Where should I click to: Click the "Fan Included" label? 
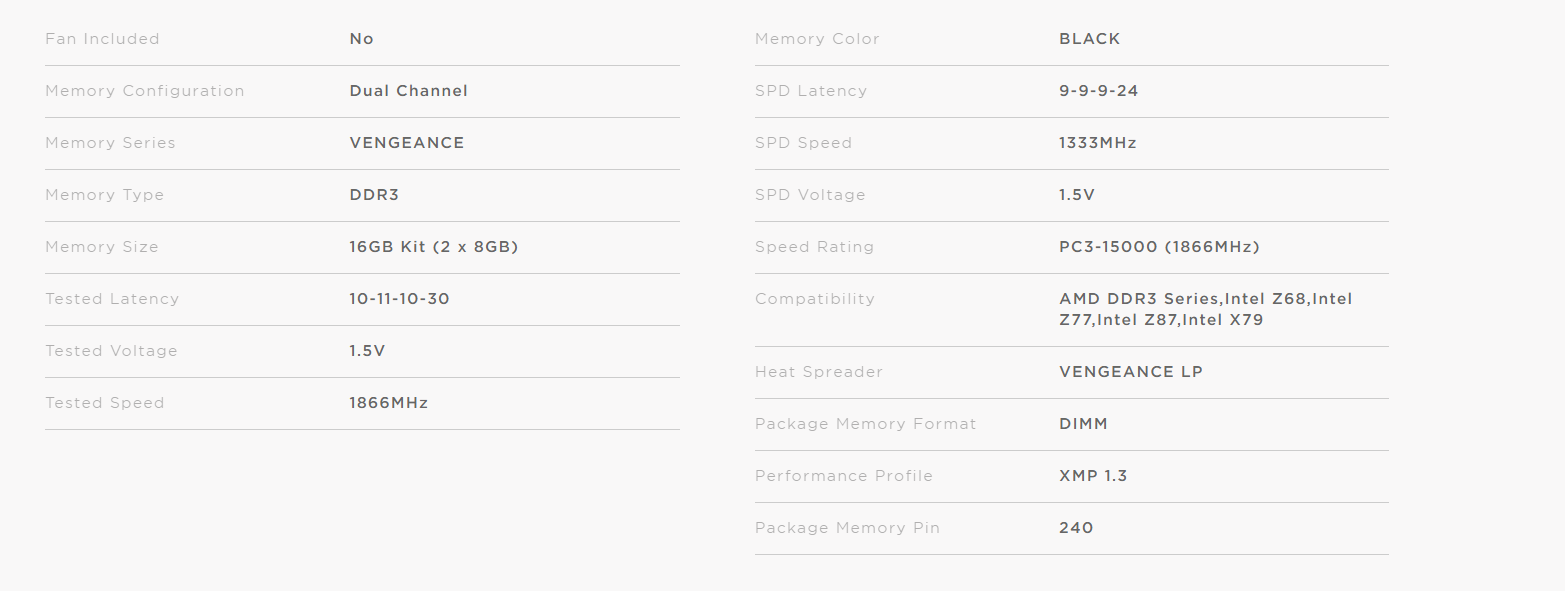coord(102,39)
